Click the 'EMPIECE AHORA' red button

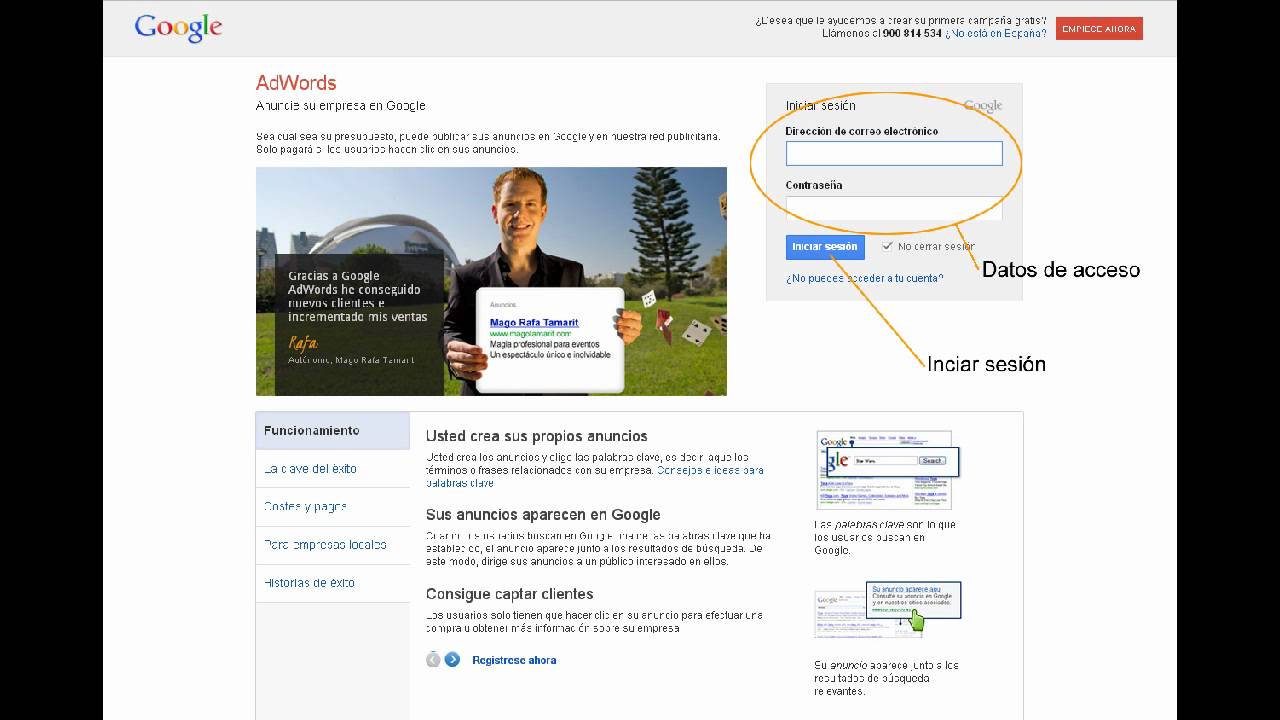coord(1099,29)
